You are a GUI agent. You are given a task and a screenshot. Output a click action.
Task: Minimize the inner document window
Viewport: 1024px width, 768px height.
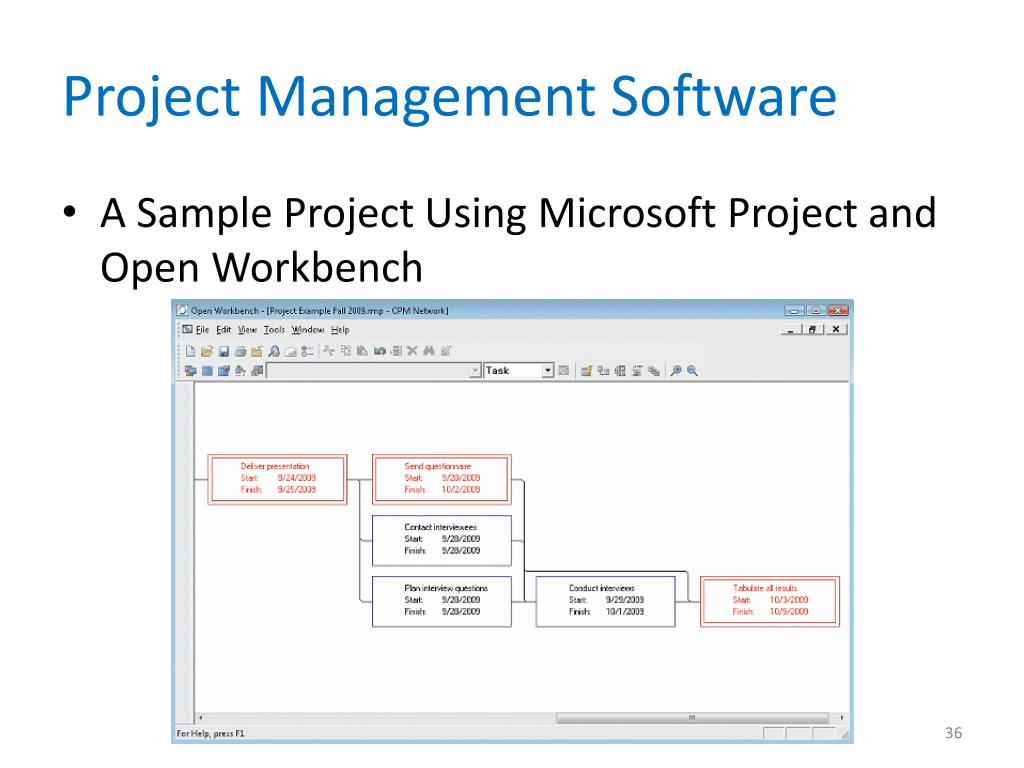click(x=791, y=329)
